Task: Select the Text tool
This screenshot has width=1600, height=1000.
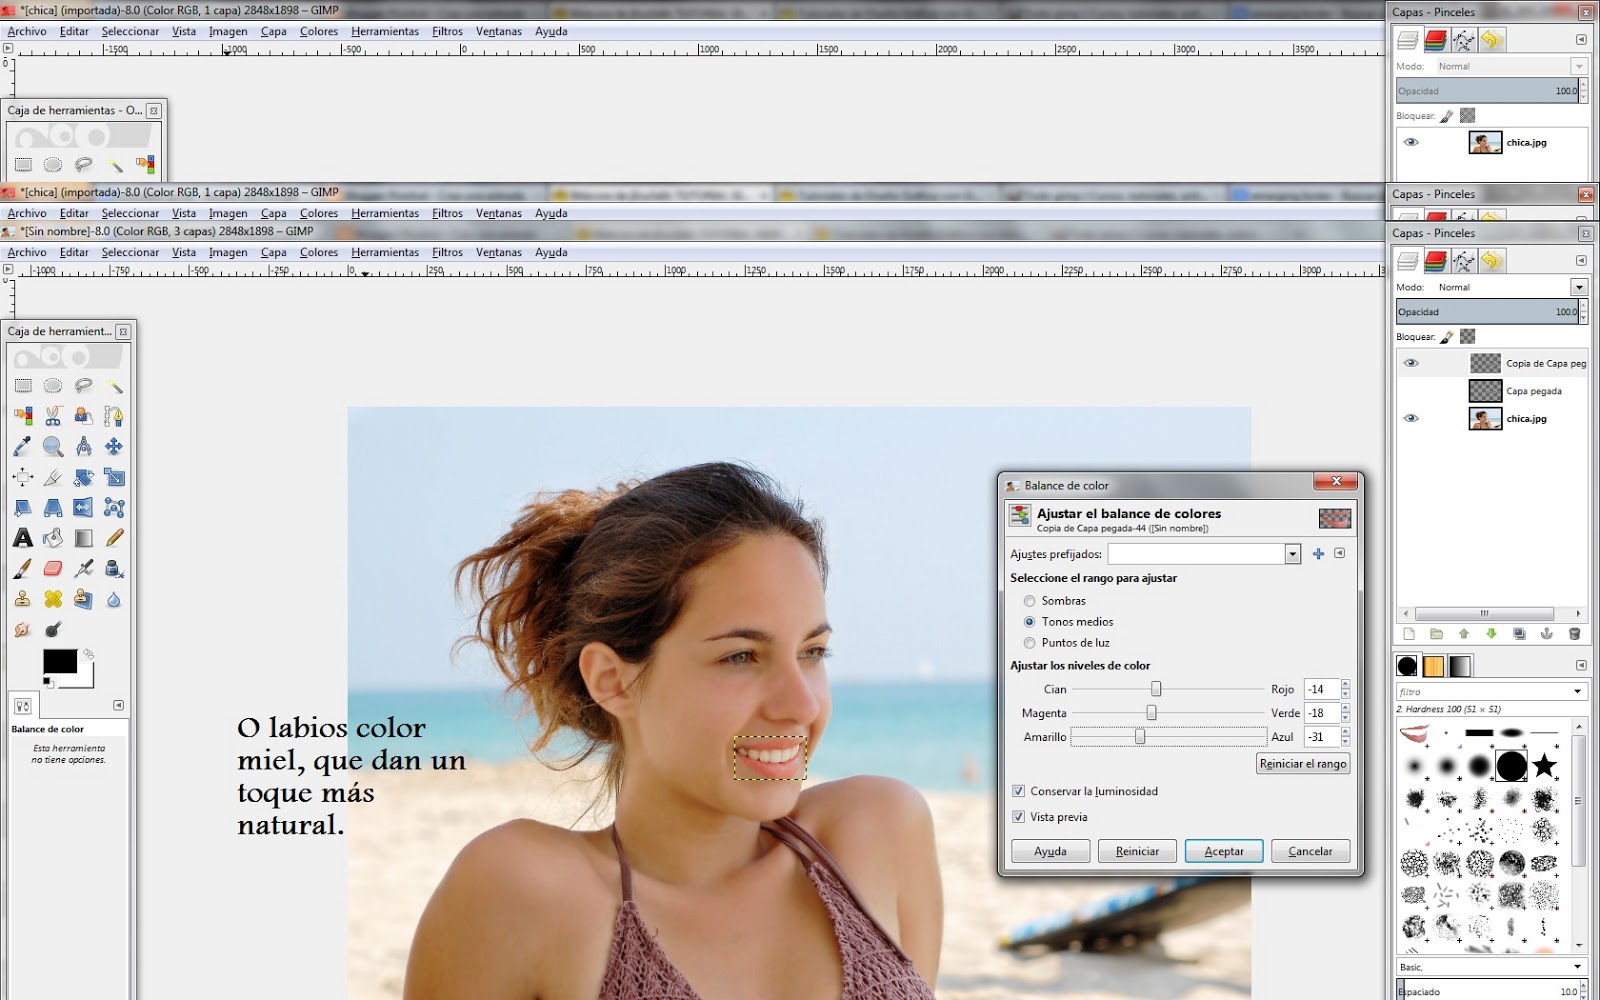Action: click(23, 538)
